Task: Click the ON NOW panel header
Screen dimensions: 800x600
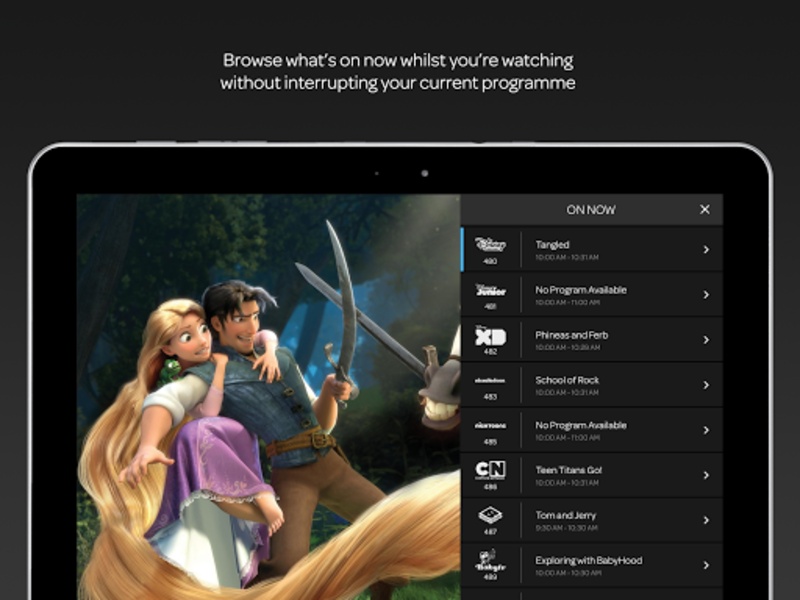Action: pyautogui.click(x=591, y=210)
